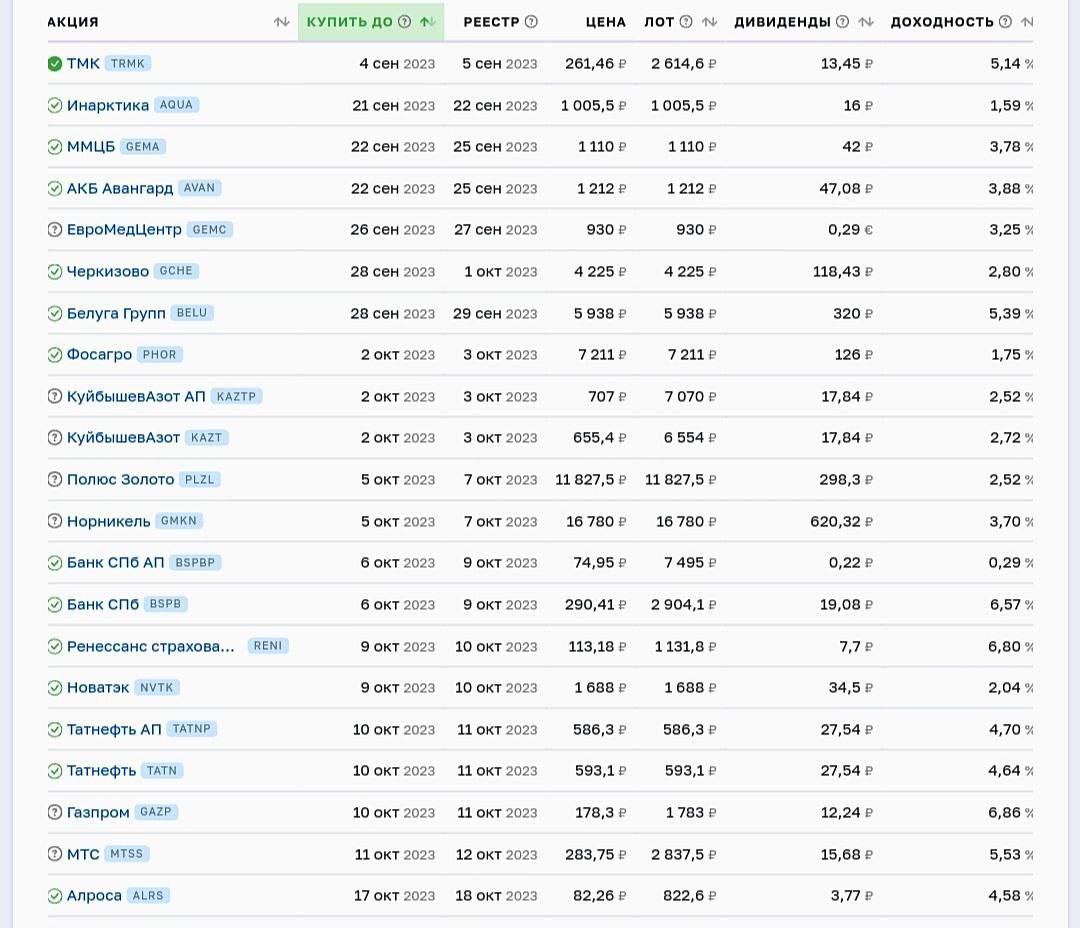Sort by ЛОТ using its arrows
Image resolution: width=1080 pixels, height=928 pixels.
pyautogui.click(x=709, y=22)
